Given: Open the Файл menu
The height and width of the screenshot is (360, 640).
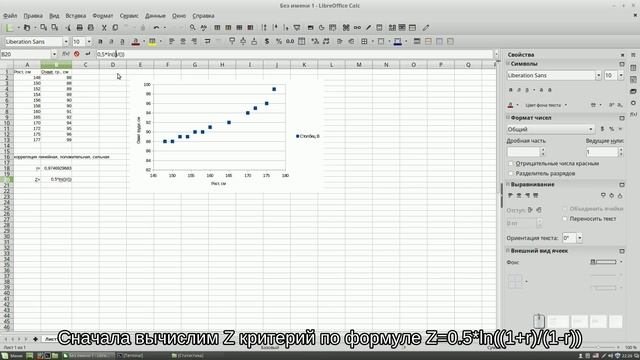Looking at the screenshot, I should coord(10,16).
